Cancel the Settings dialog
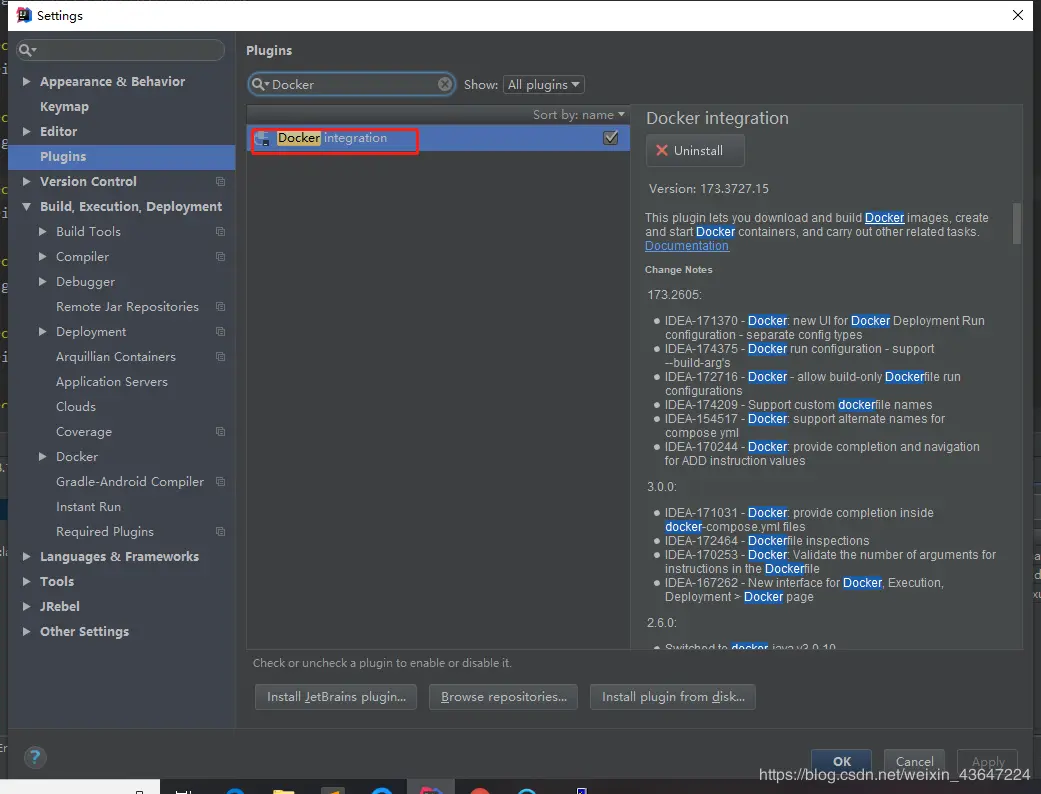The width and height of the screenshot is (1041, 794). (914, 761)
